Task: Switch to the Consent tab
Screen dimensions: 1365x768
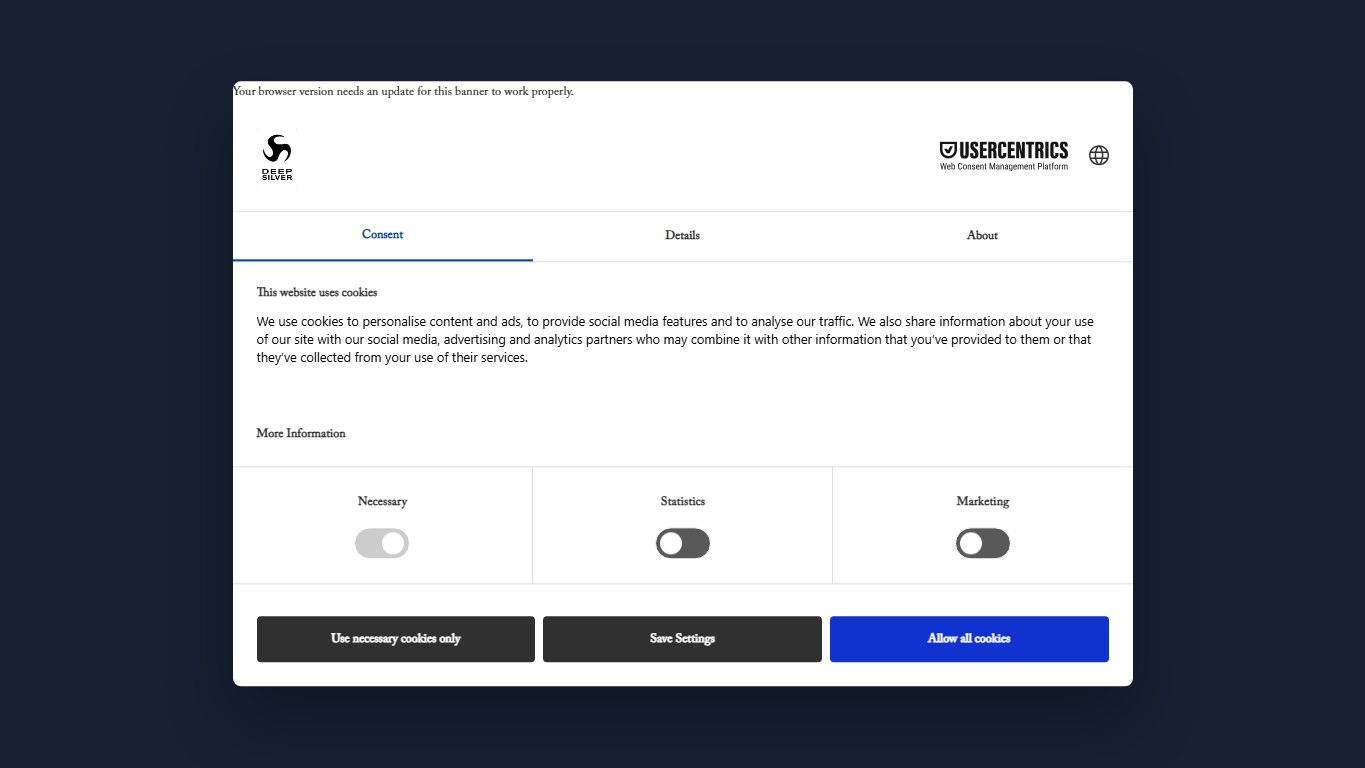Action: 383,235
